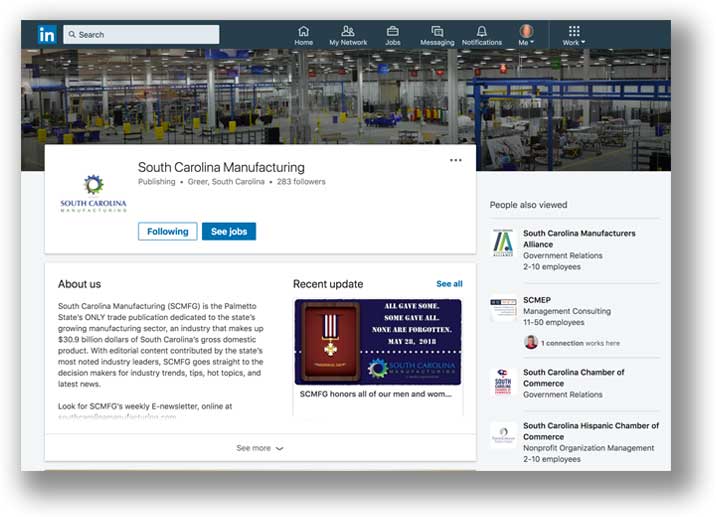Image resolution: width=716 pixels, height=517 pixels.
Task: Open the Me profile dropdown
Action: 526,35
